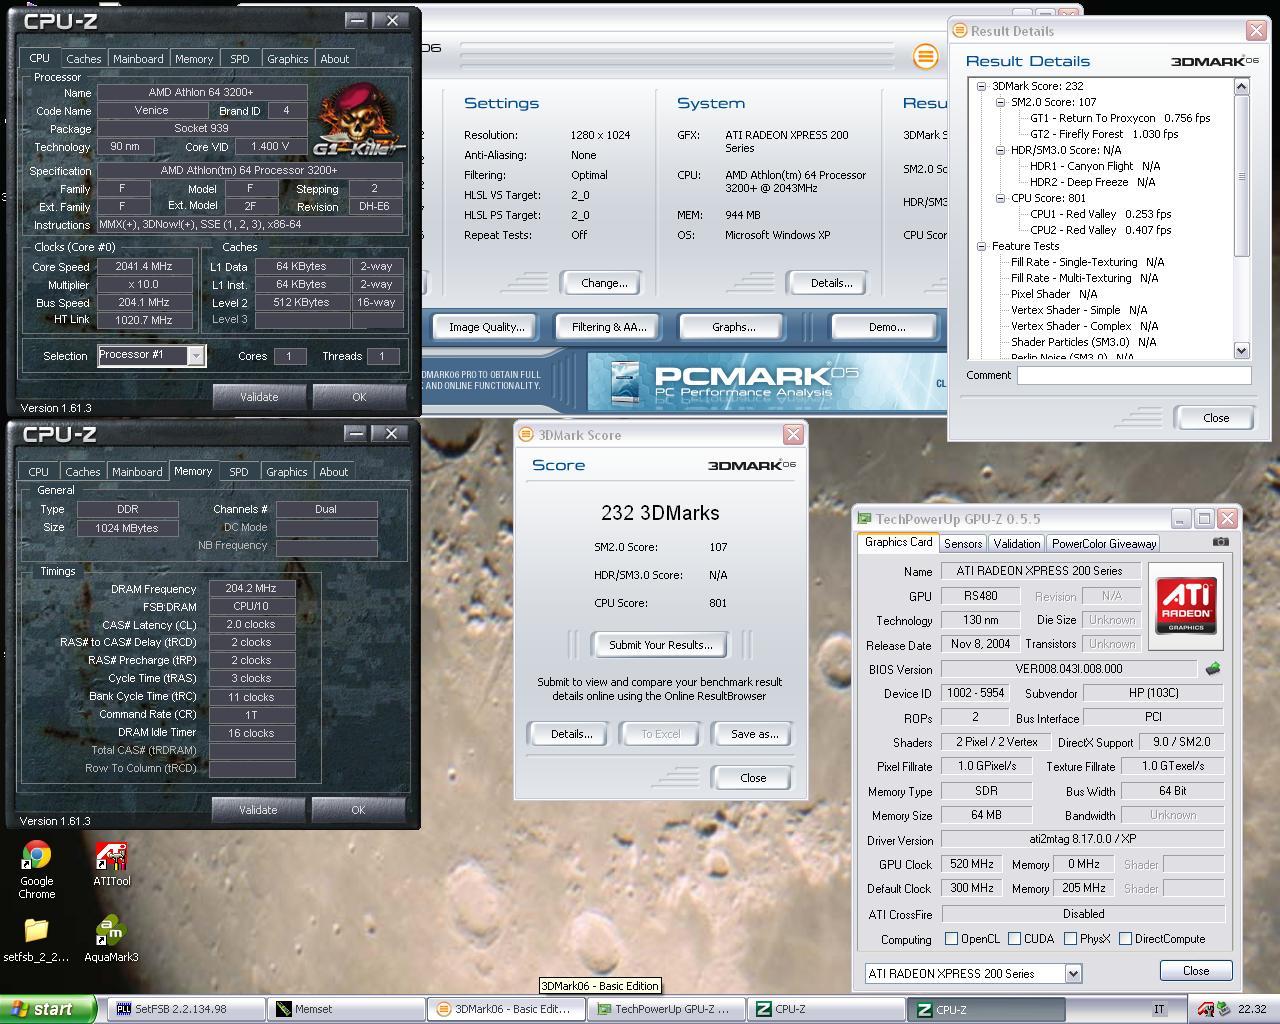Click the Comment input field
This screenshot has height=1024, width=1280.
1134,375
